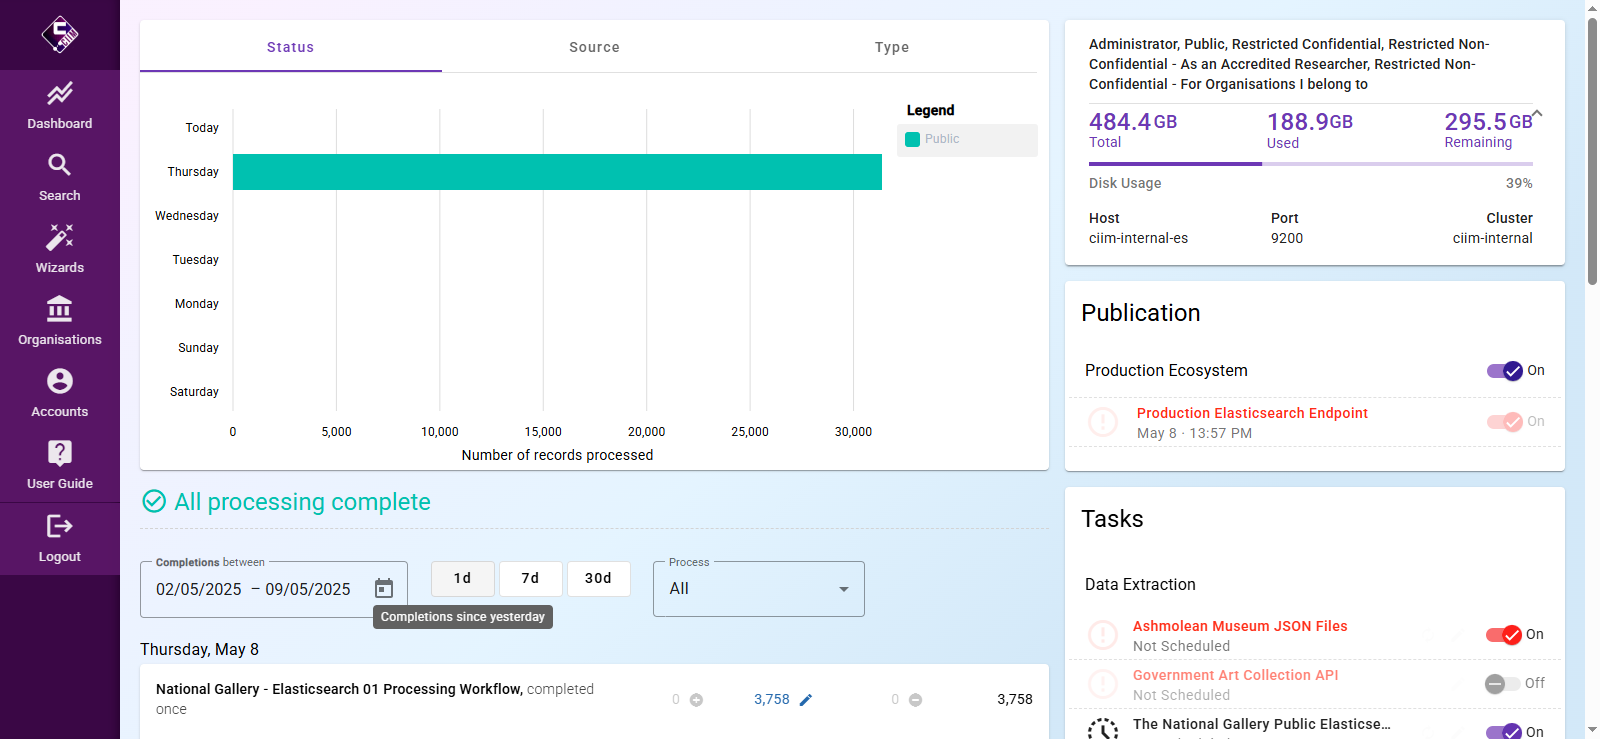Collapse the disk usage panel chevron

tap(1537, 114)
